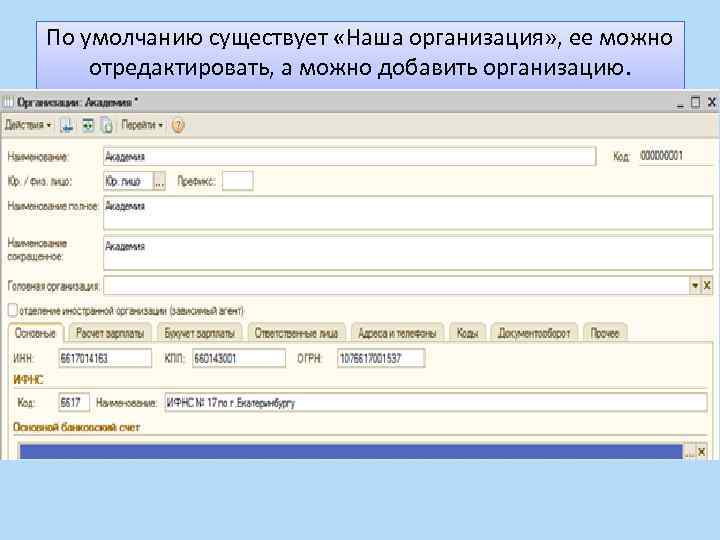Open help via the question mark icon
Image resolution: width=720 pixels, height=540 pixels.
178,125
